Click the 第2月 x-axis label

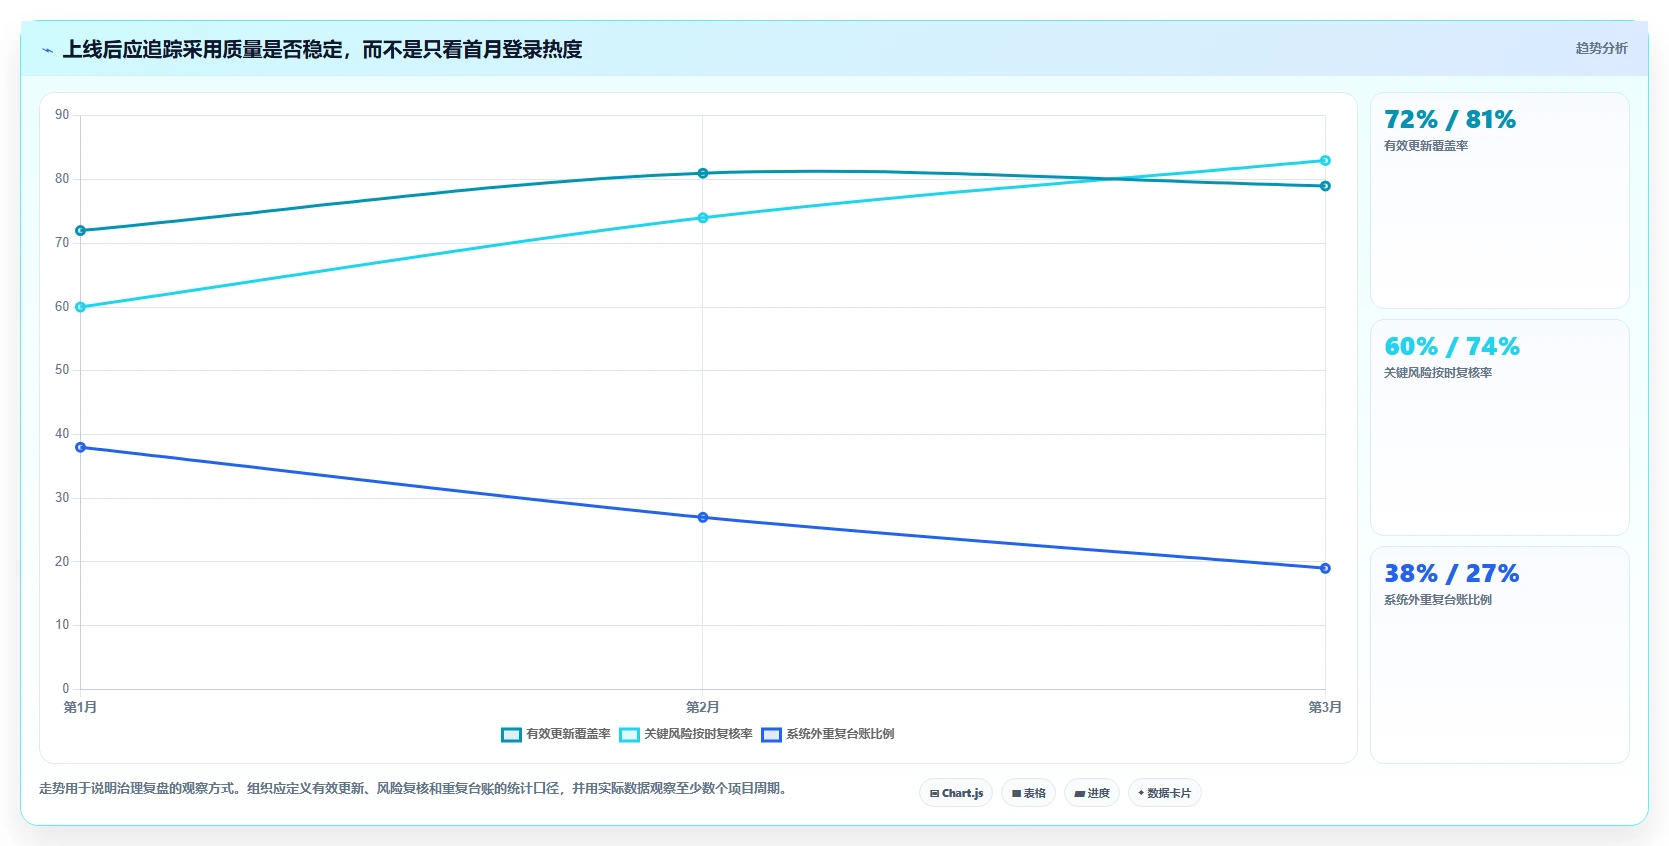(703, 707)
